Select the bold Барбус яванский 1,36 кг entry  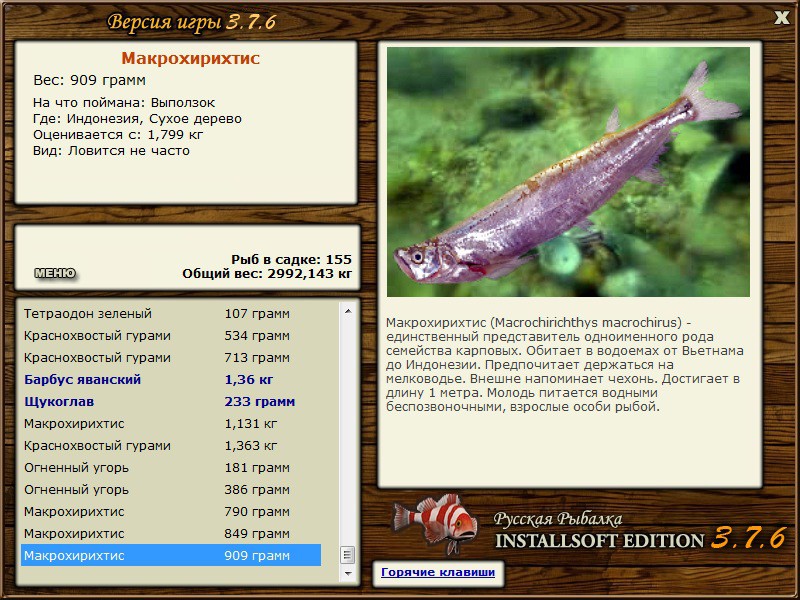point(171,380)
